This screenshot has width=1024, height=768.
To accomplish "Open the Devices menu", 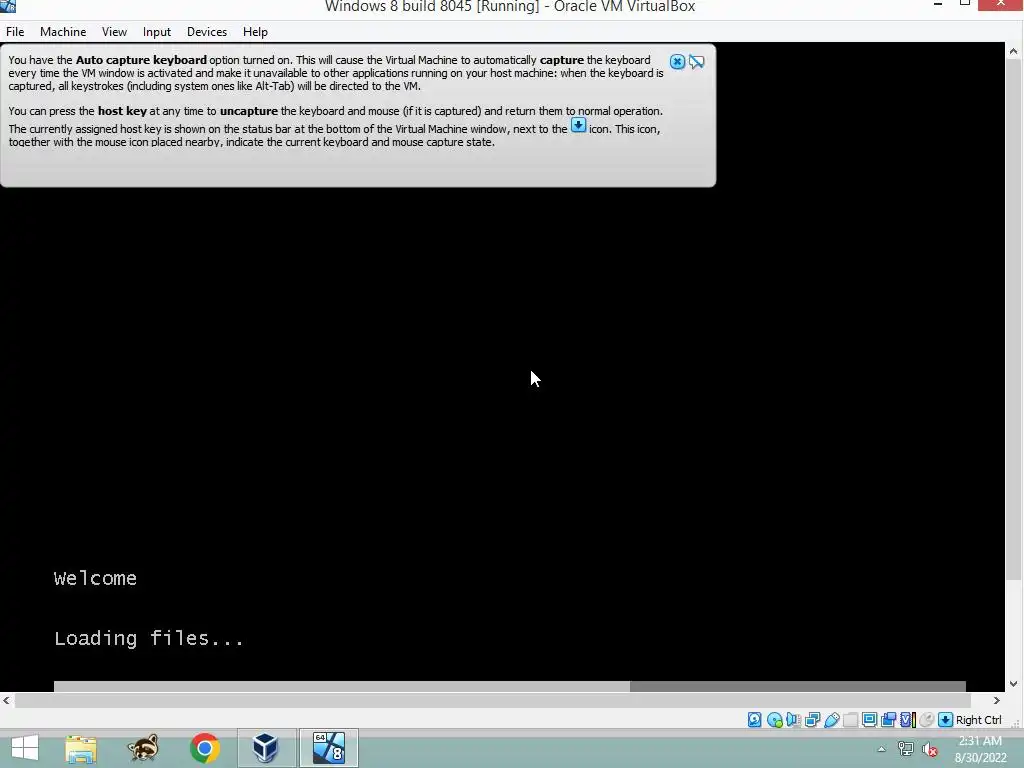I will [207, 31].
